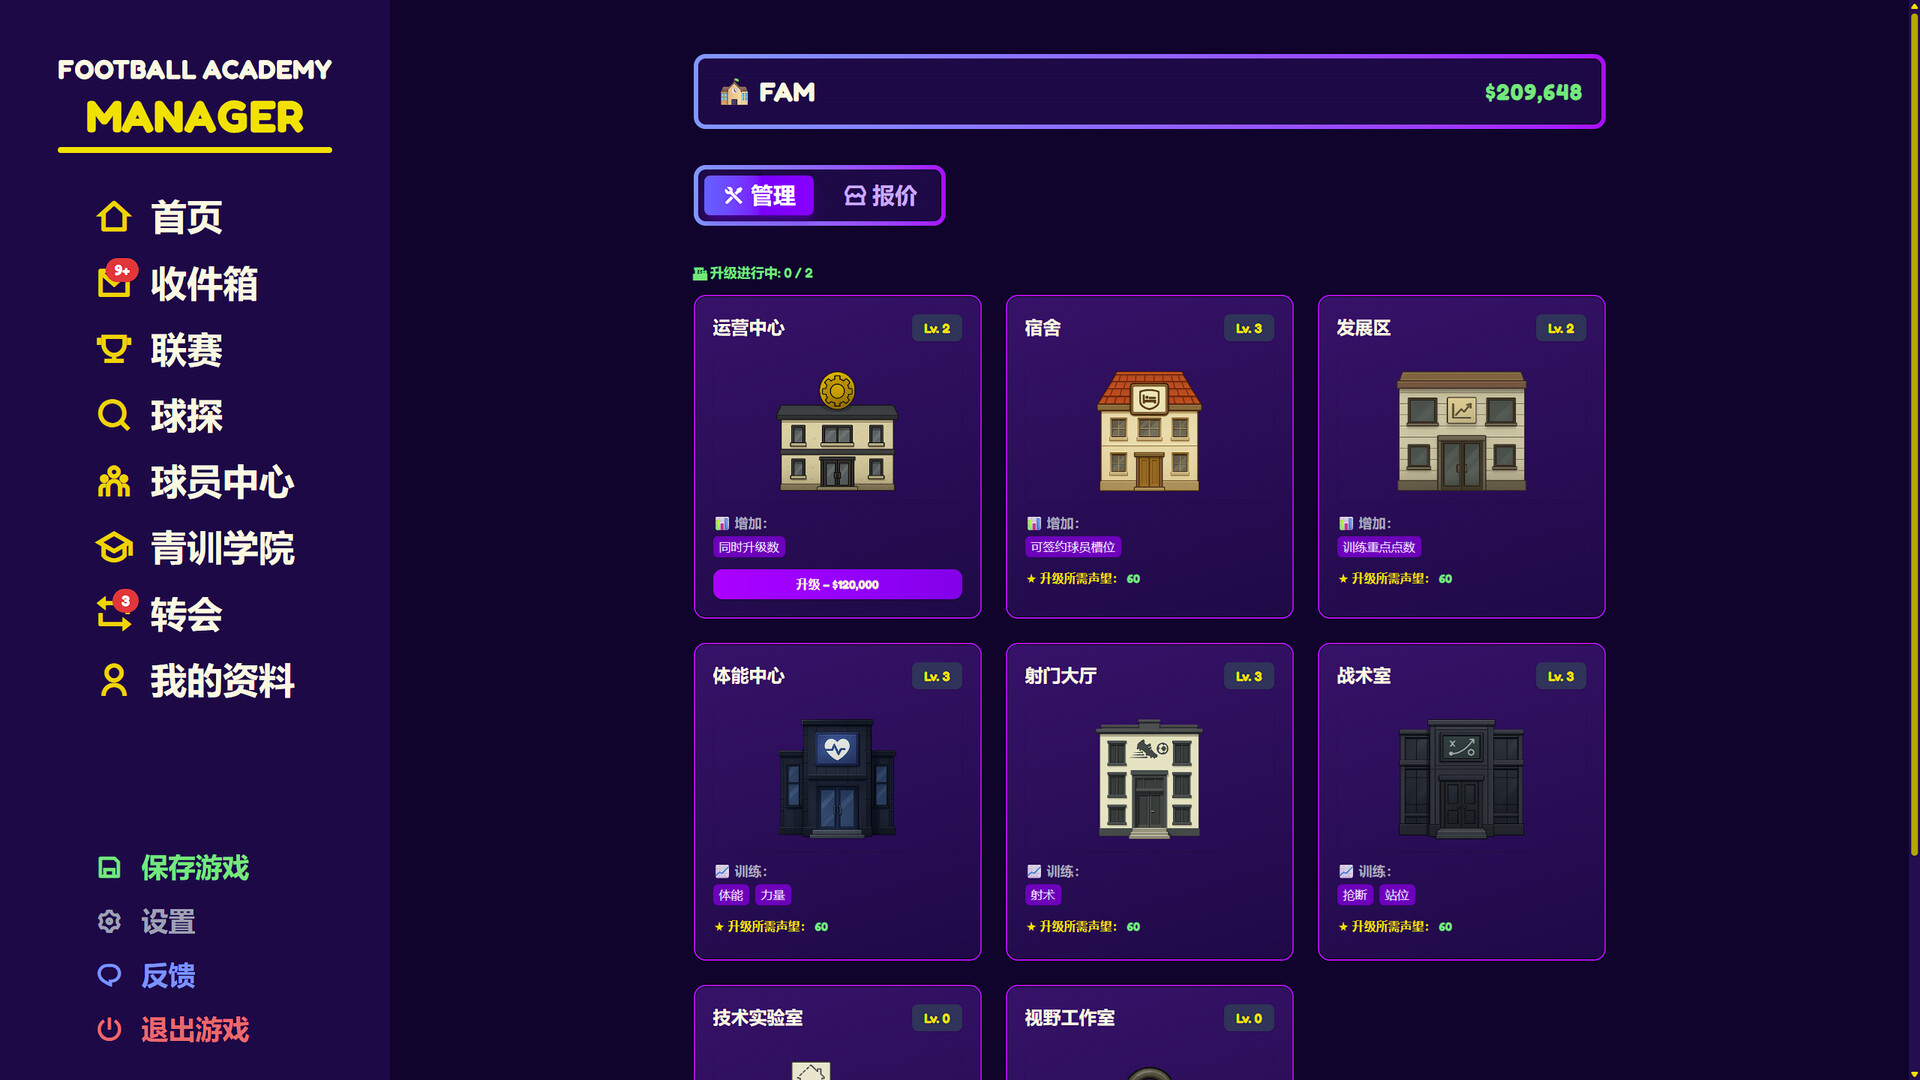Image resolution: width=1920 pixels, height=1080 pixels.
Task: Click the 升级 -$120,000 upgrade button
Action: click(x=837, y=585)
